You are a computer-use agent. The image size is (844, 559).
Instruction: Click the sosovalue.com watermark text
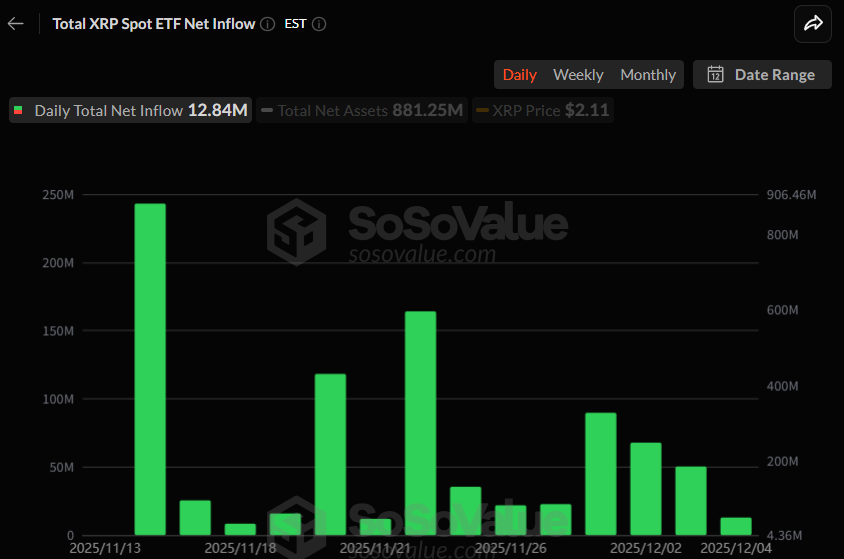coord(421,254)
